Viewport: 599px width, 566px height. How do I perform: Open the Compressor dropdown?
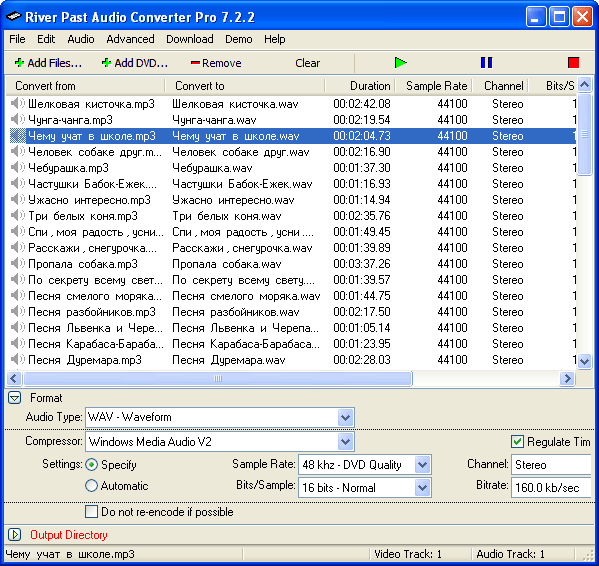pyautogui.click(x=345, y=442)
